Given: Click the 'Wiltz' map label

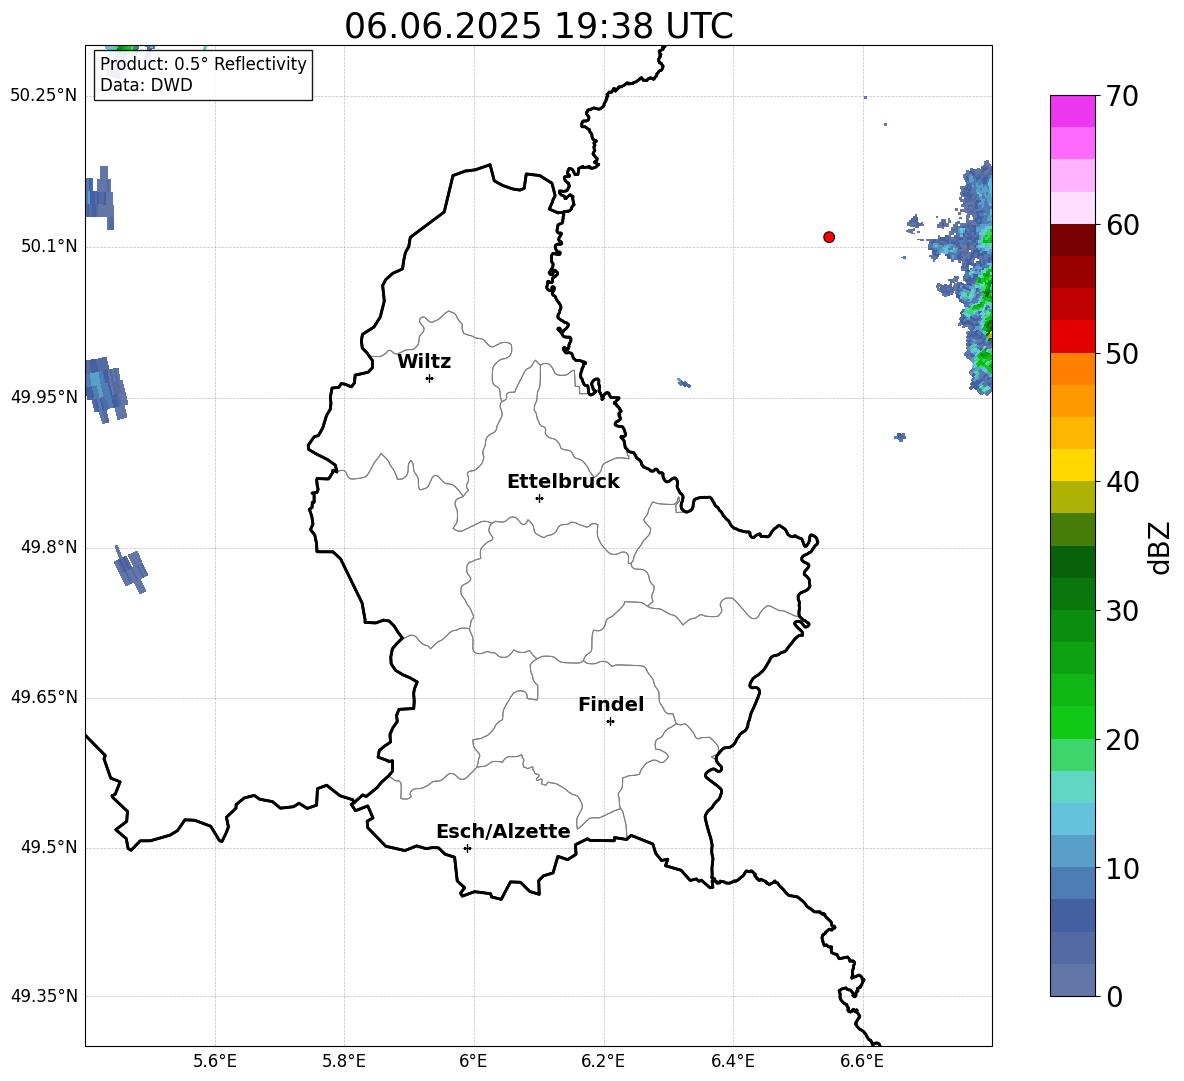Looking at the screenshot, I should (424, 362).
